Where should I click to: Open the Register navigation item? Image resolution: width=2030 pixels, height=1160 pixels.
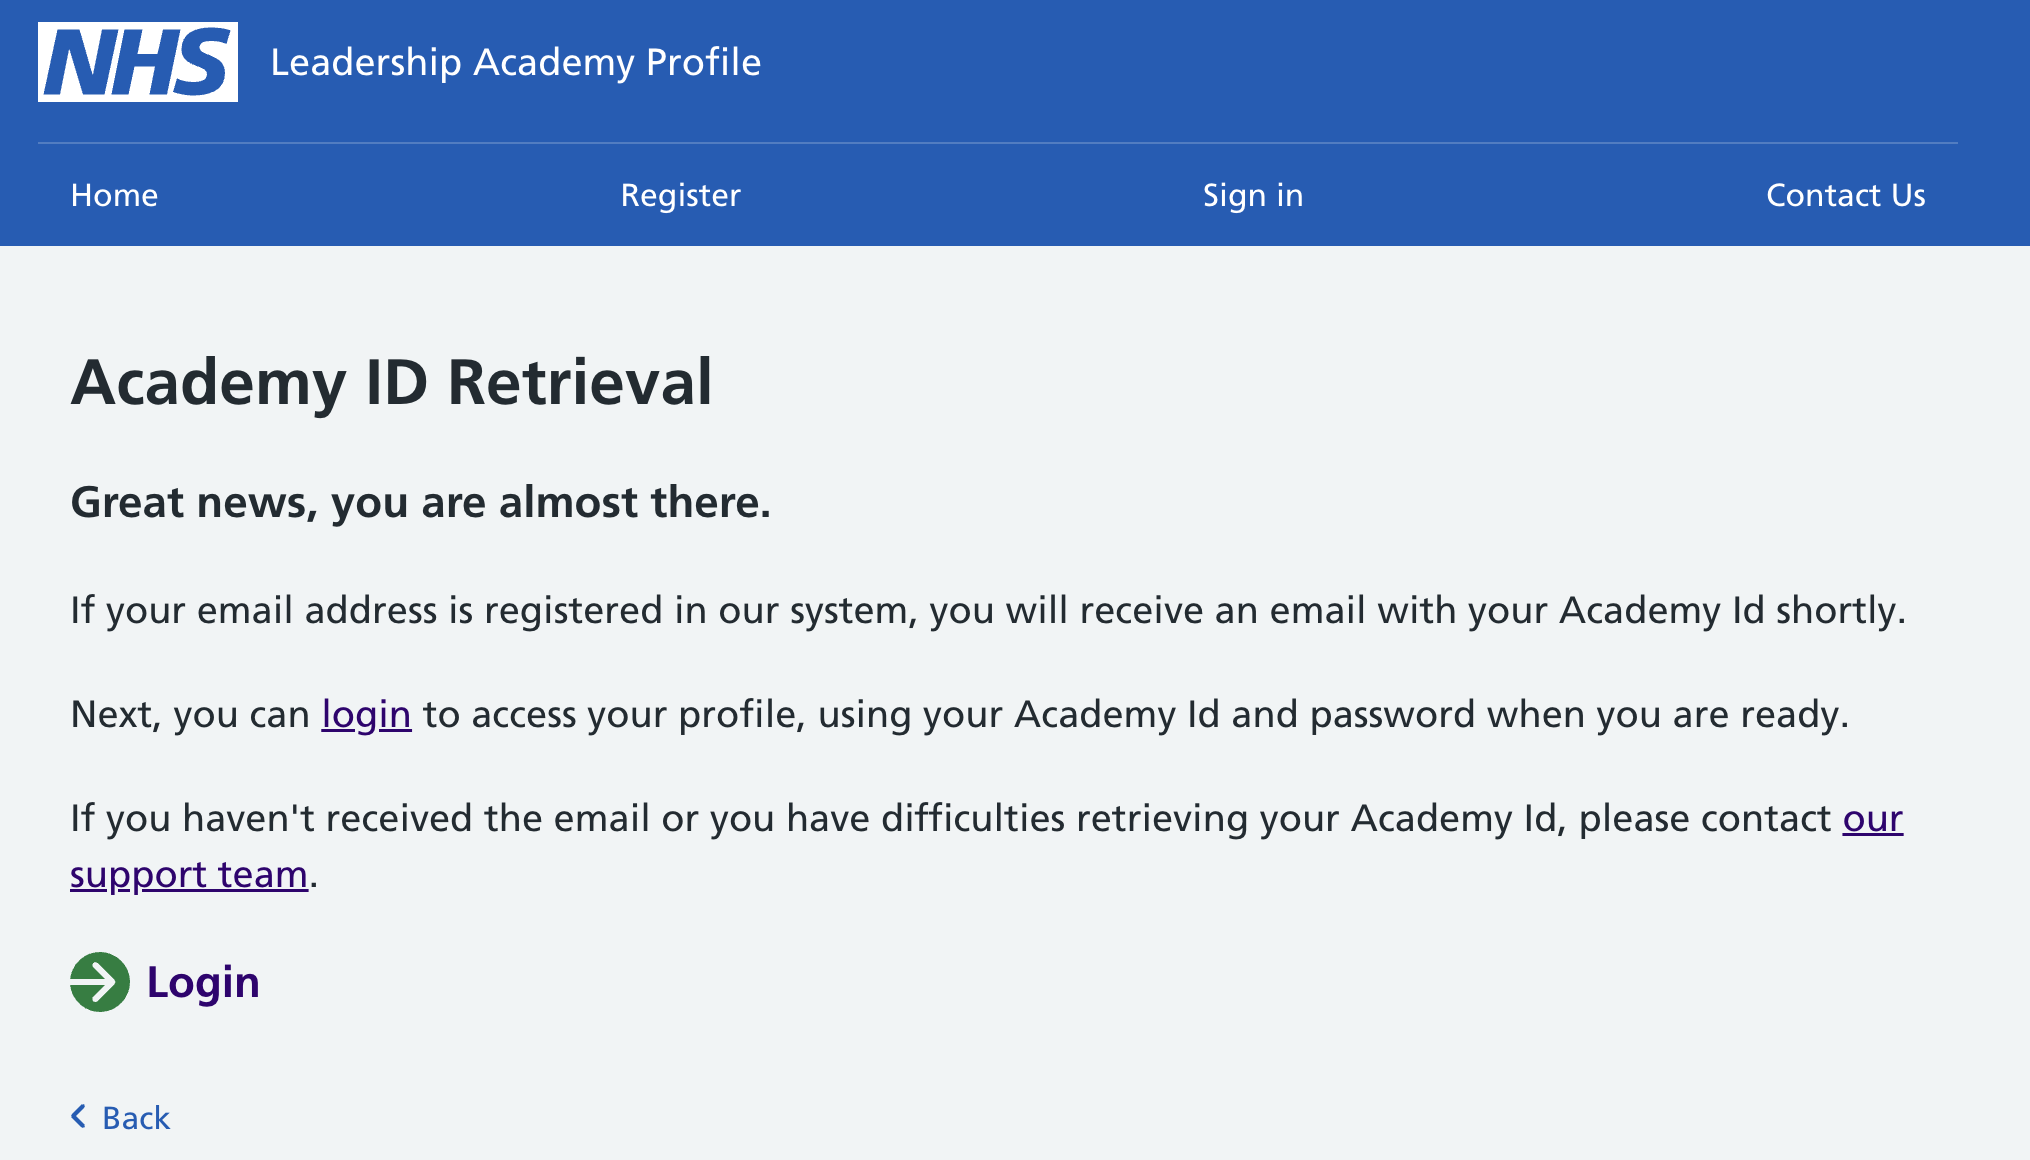pos(681,195)
